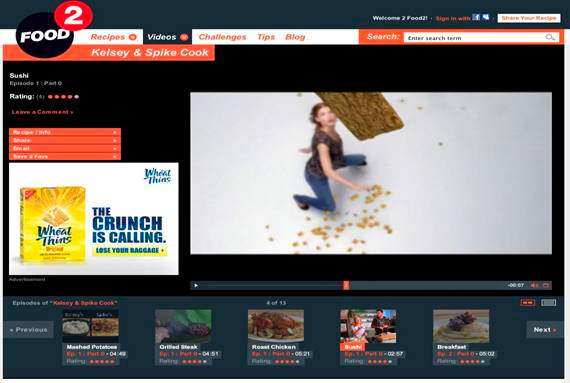The image size is (570, 383).
Task: Click the Sign in with link
Action: click(453, 18)
